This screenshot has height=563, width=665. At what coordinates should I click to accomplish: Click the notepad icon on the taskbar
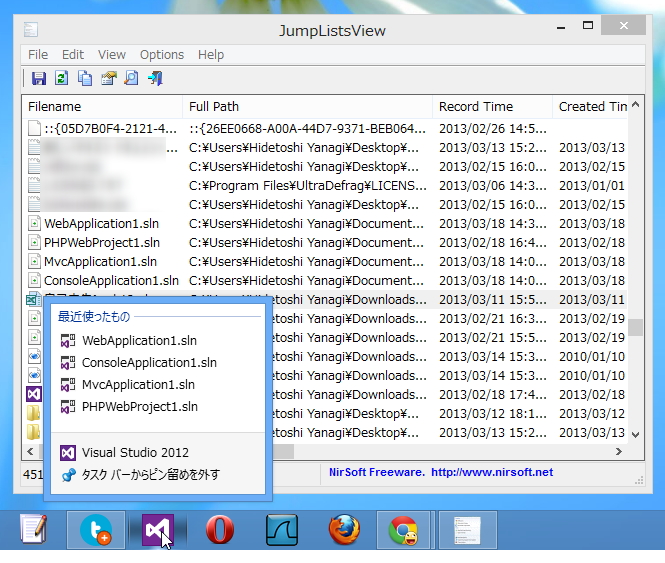coord(34,529)
